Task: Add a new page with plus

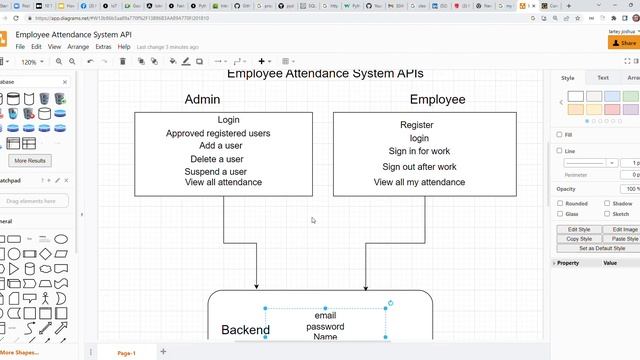Action: click(x=163, y=351)
